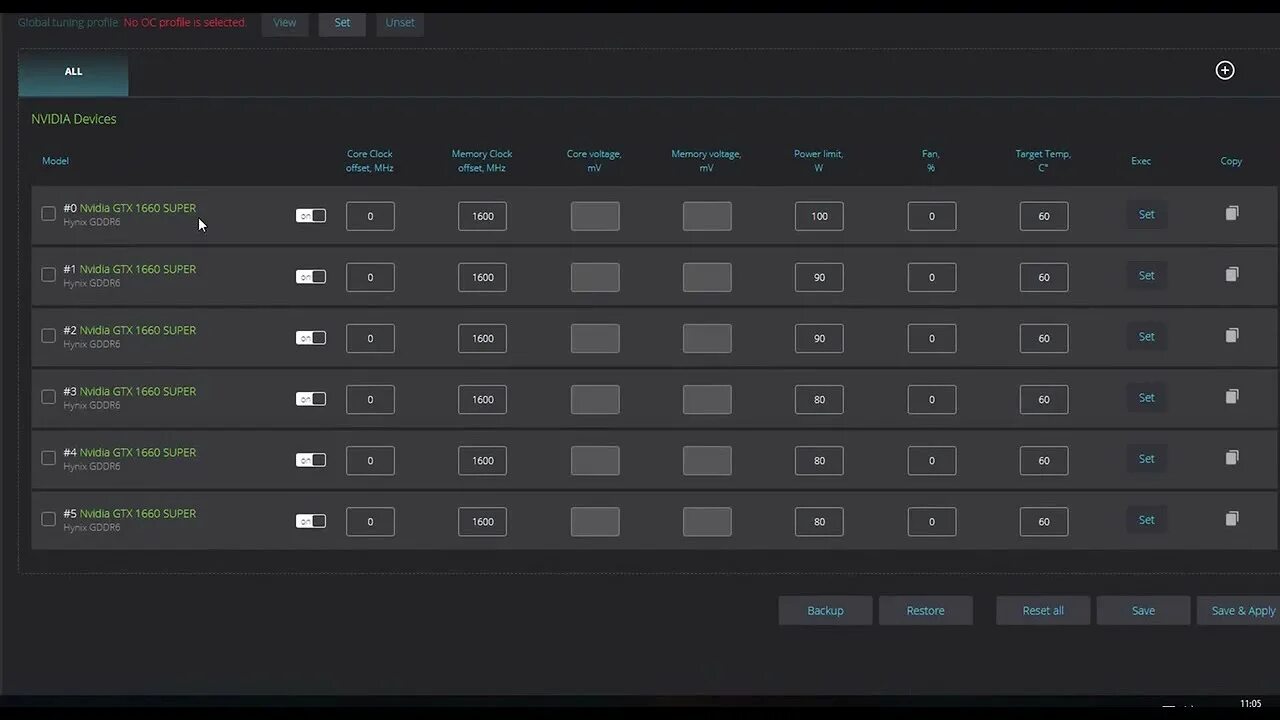1280x720 pixels.
Task: Focus Fan percent field for GPU #0
Action: [931, 216]
